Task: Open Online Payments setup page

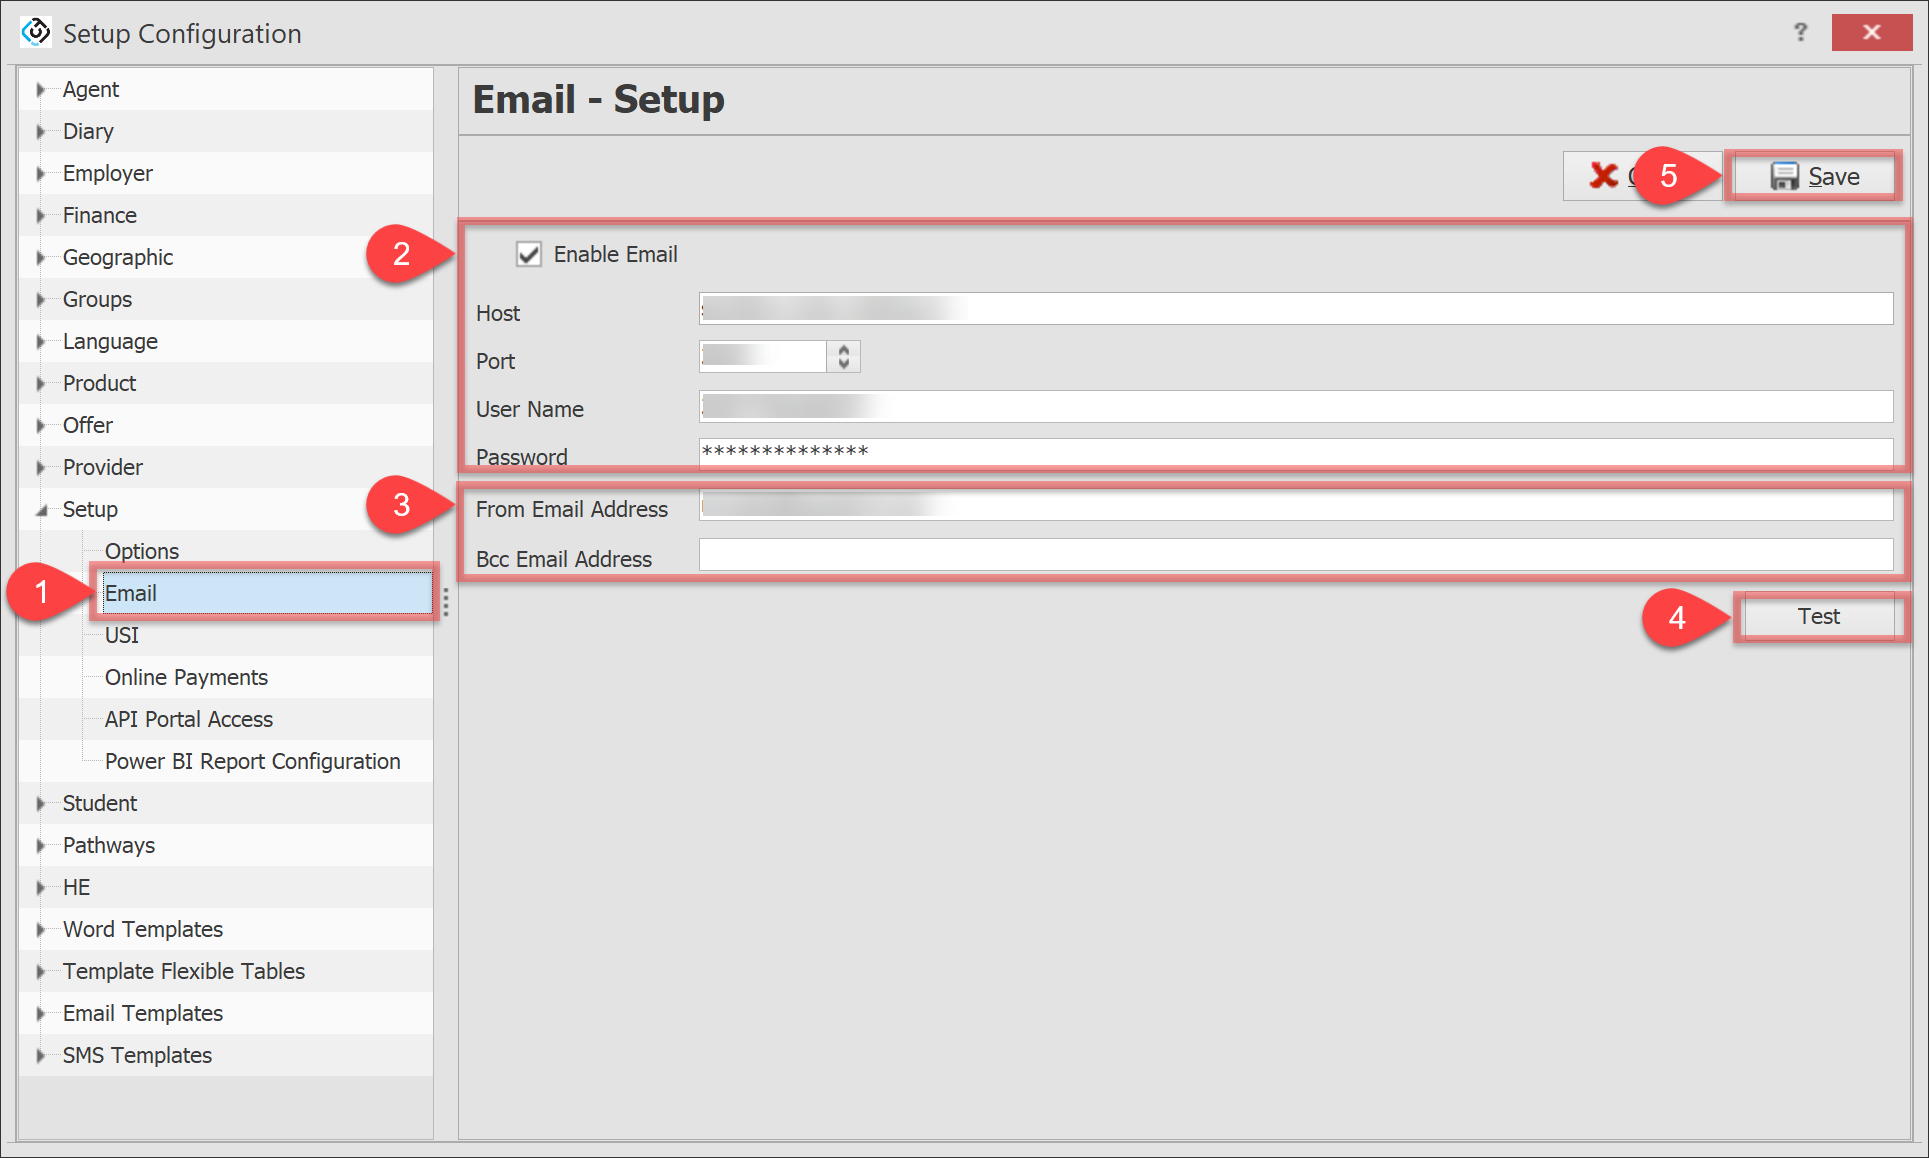Action: click(186, 677)
